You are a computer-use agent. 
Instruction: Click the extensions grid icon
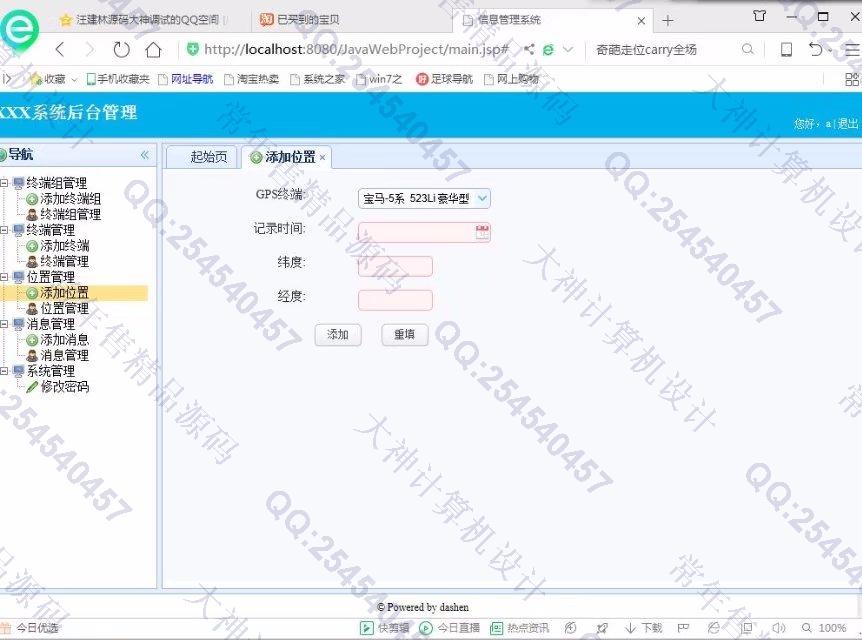(852, 79)
